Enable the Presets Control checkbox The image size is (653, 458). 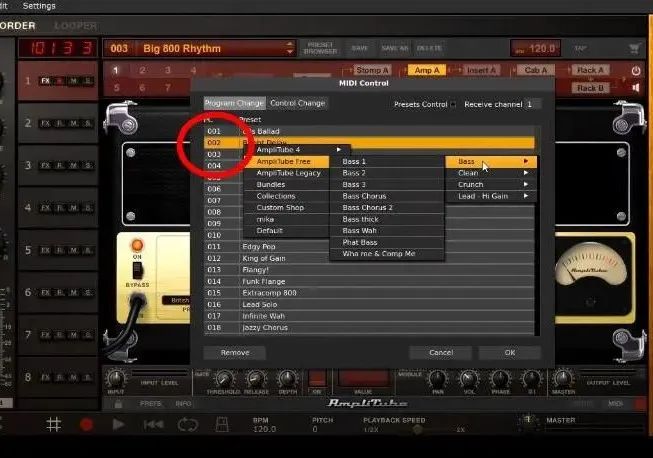point(453,105)
